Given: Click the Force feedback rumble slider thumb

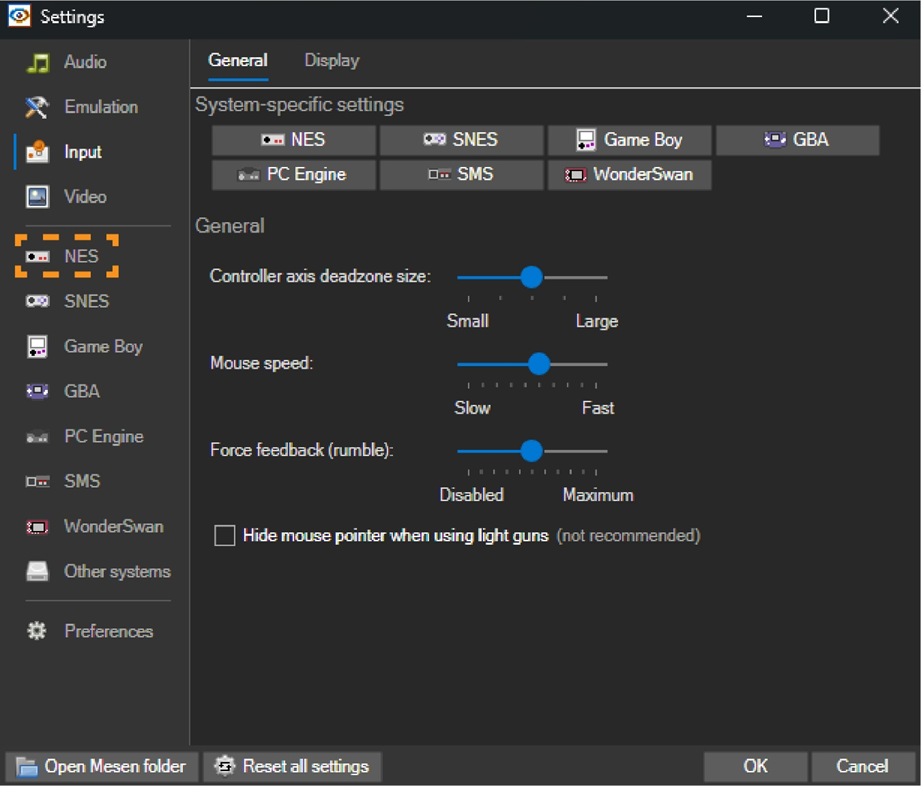Looking at the screenshot, I should click(531, 451).
